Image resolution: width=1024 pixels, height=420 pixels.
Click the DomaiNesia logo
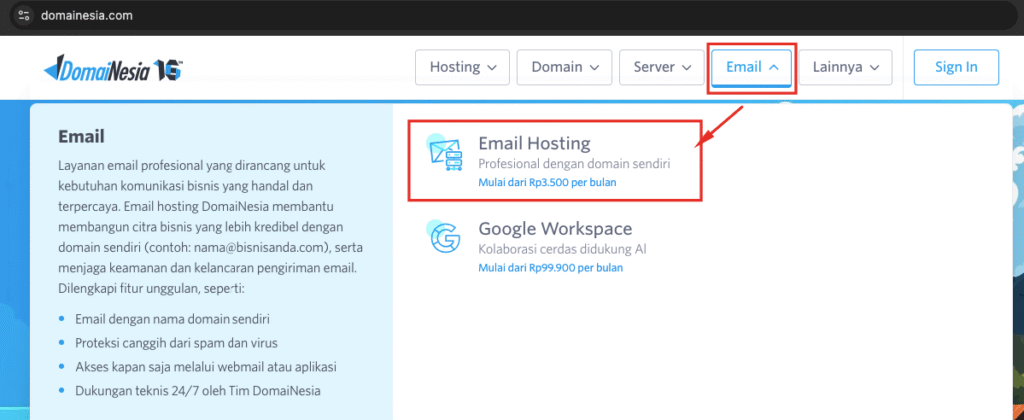pyautogui.click(x=113, y=68)
